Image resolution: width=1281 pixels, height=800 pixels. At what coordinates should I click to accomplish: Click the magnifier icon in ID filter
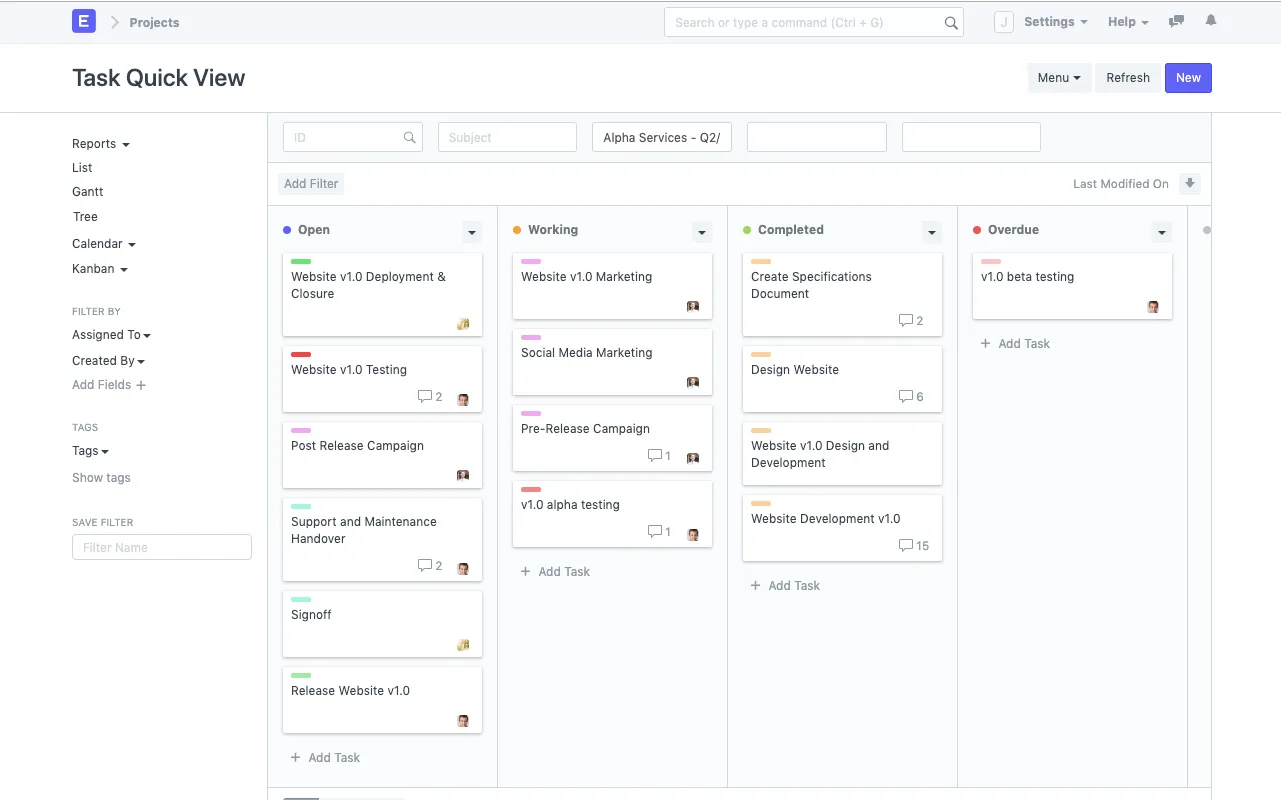409,138
